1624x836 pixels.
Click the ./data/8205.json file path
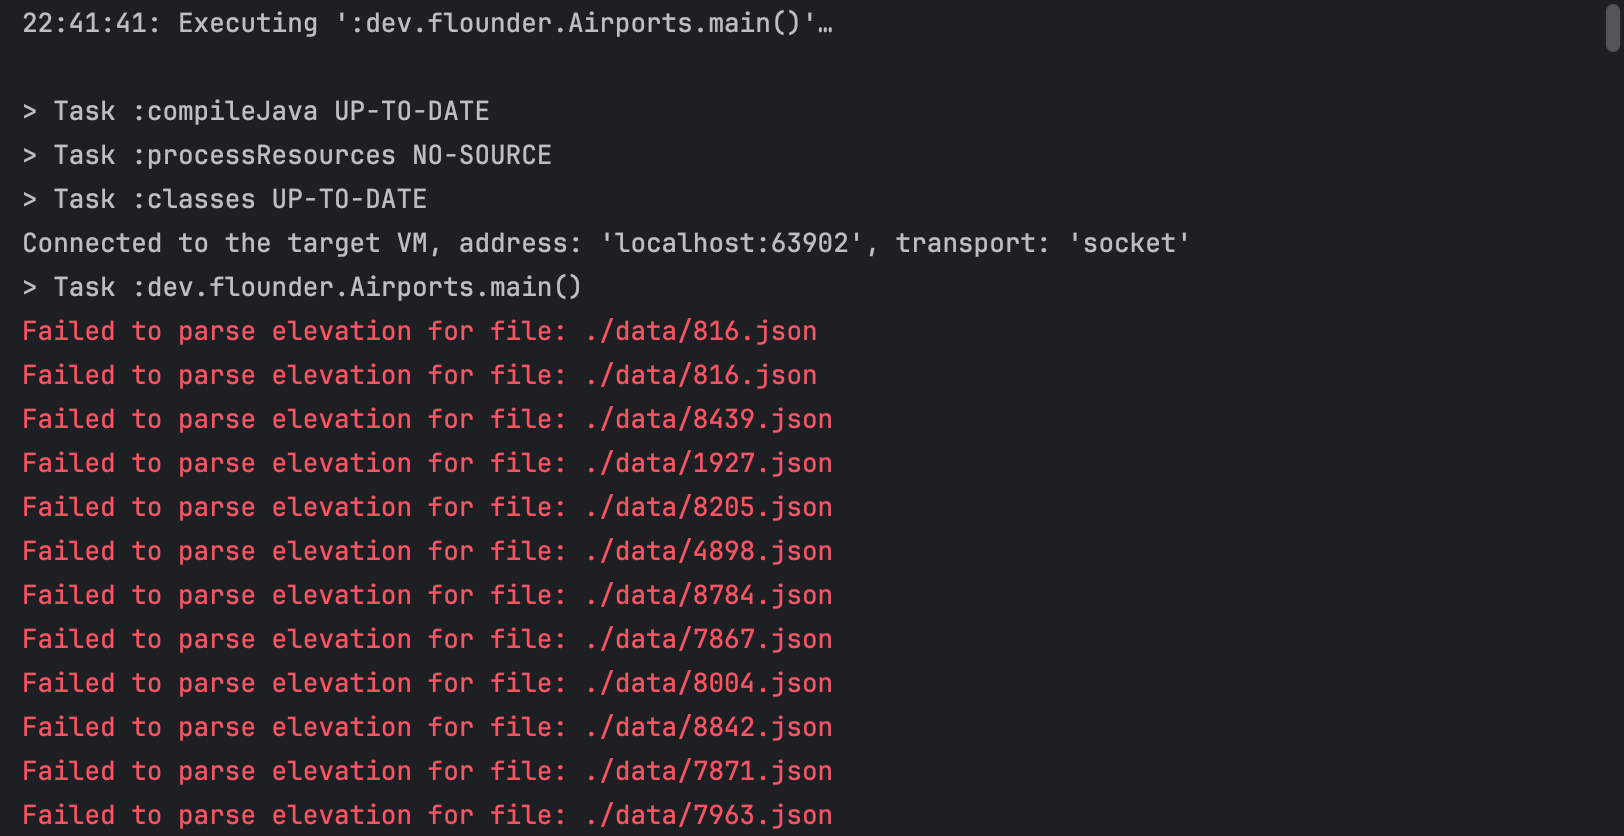(709, 507)
